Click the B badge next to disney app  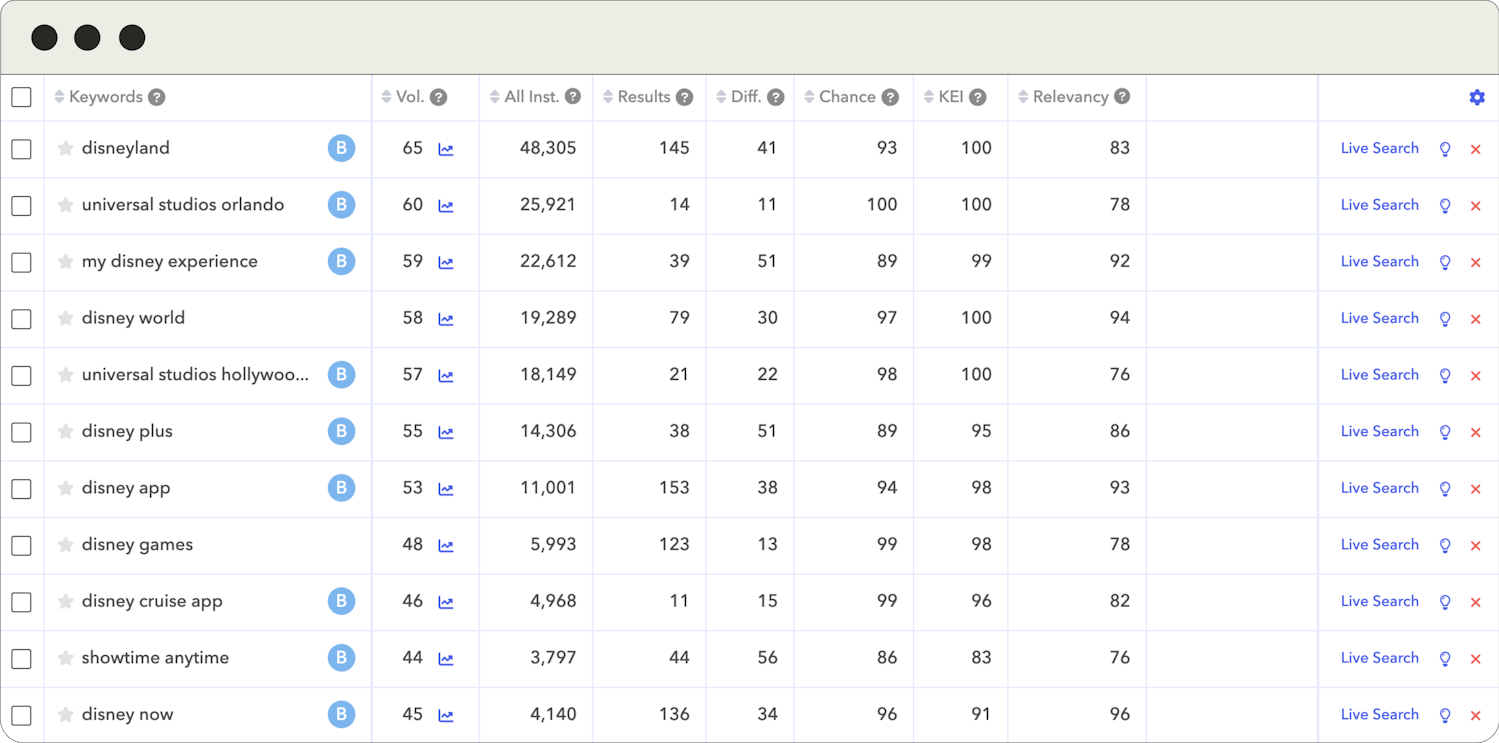click(341, 488)
